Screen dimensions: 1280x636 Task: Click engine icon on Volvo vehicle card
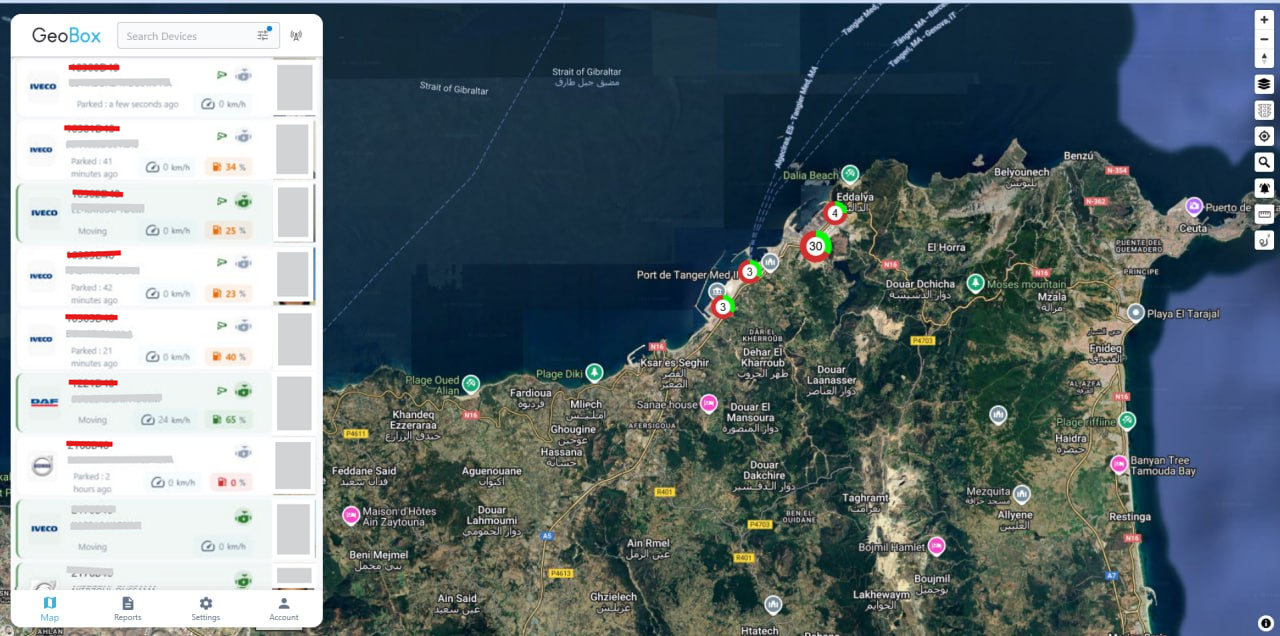pyautogui.click(x=243, y=453)
